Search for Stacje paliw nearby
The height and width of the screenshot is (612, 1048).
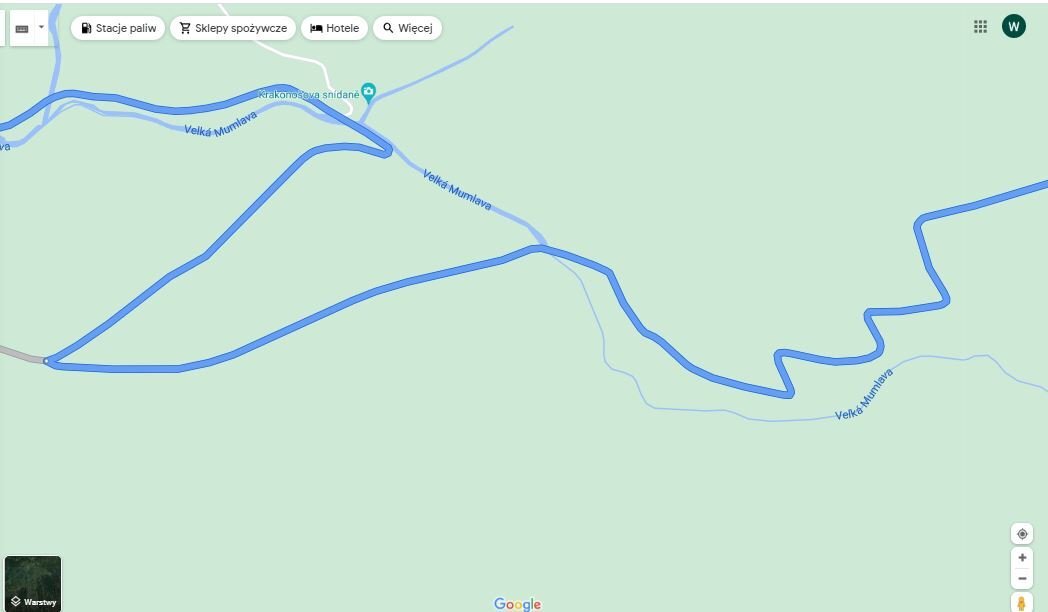tap(118, 28)
